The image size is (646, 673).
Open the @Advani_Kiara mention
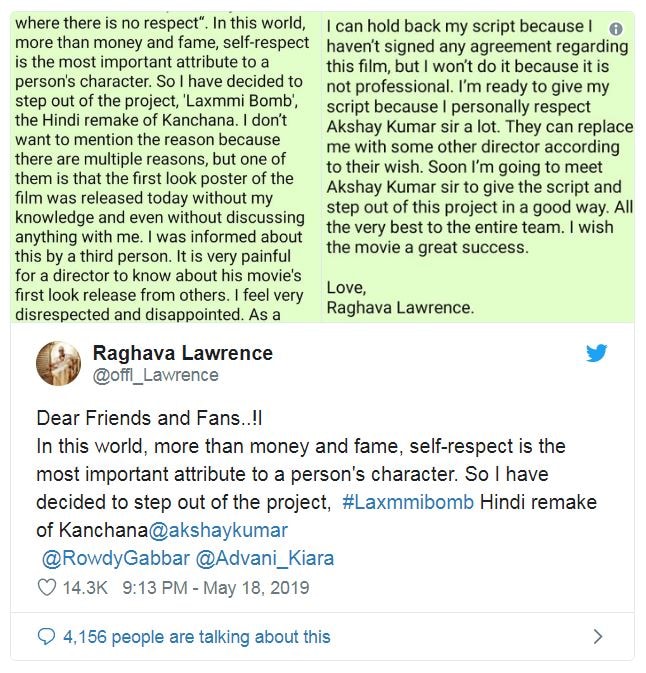pyautogui.click(x=265, y=558)
